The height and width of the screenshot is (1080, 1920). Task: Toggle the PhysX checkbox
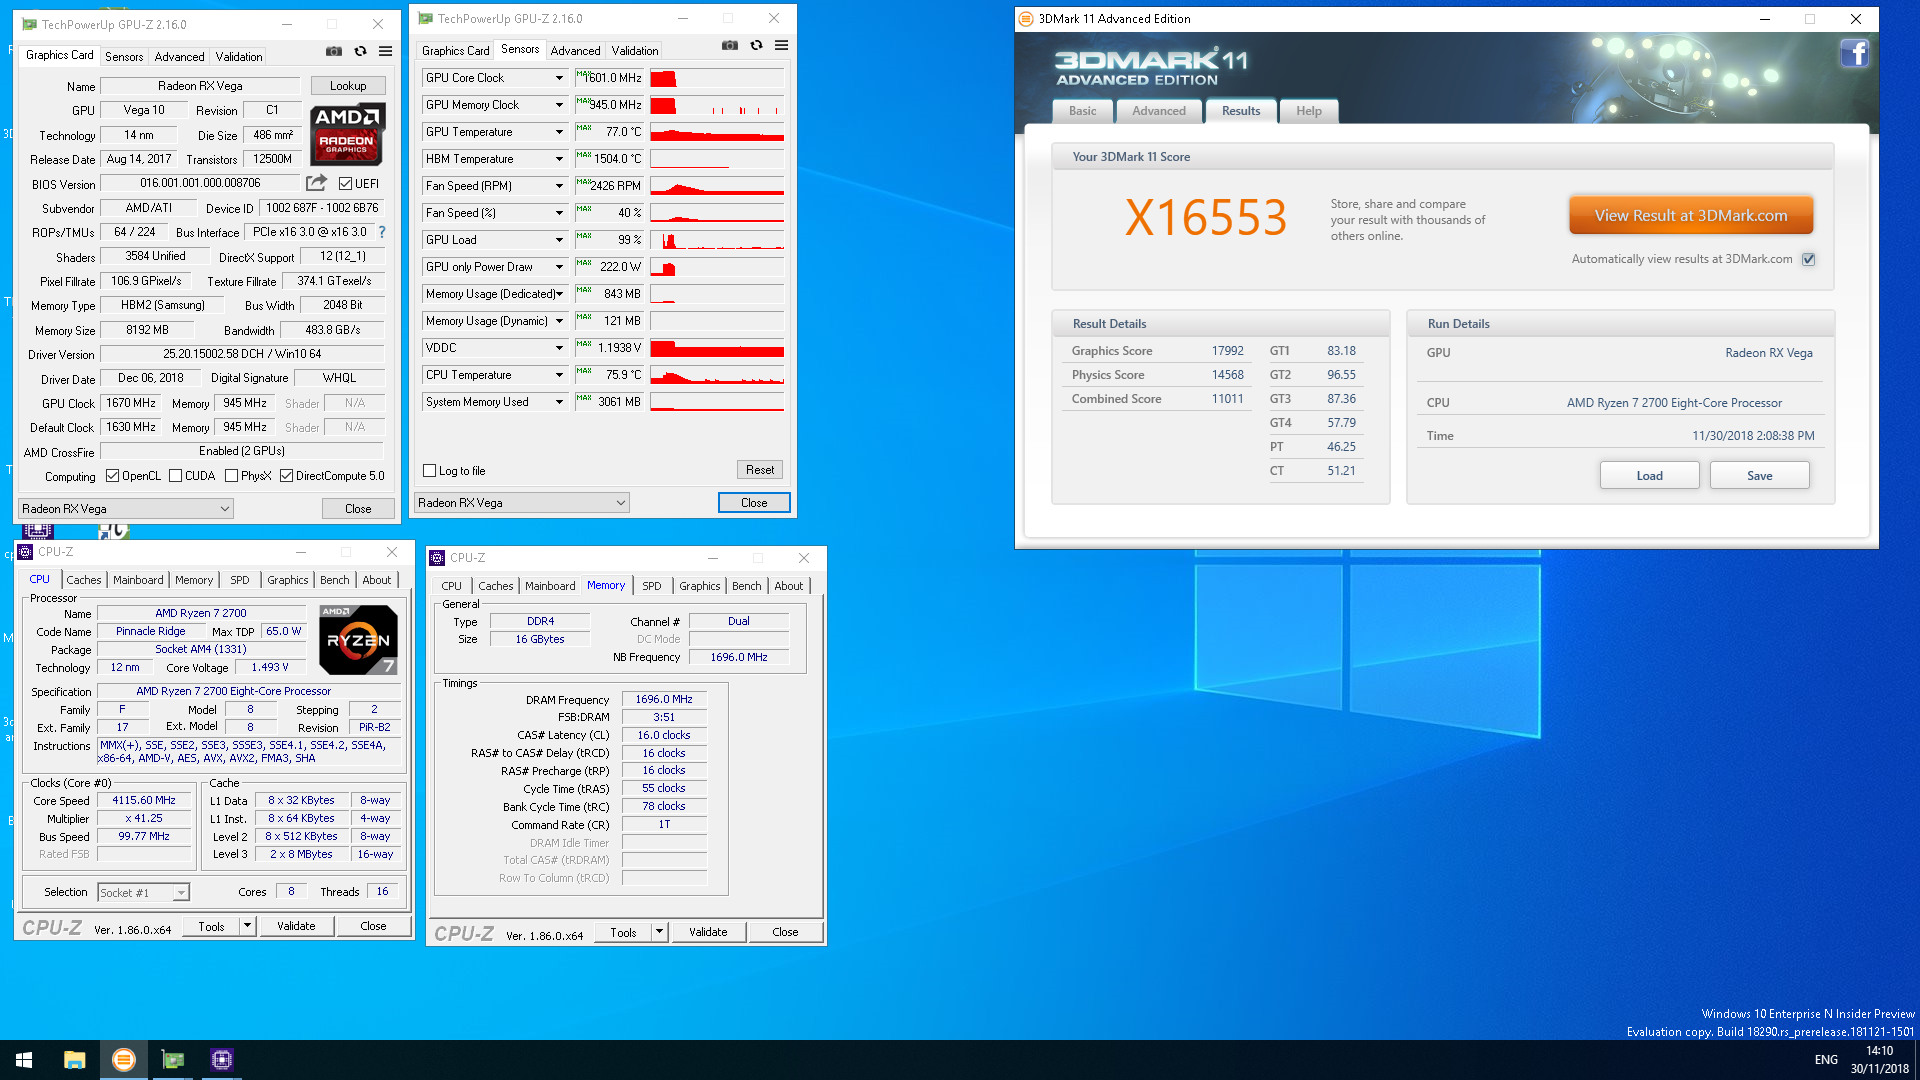point(232,476)
